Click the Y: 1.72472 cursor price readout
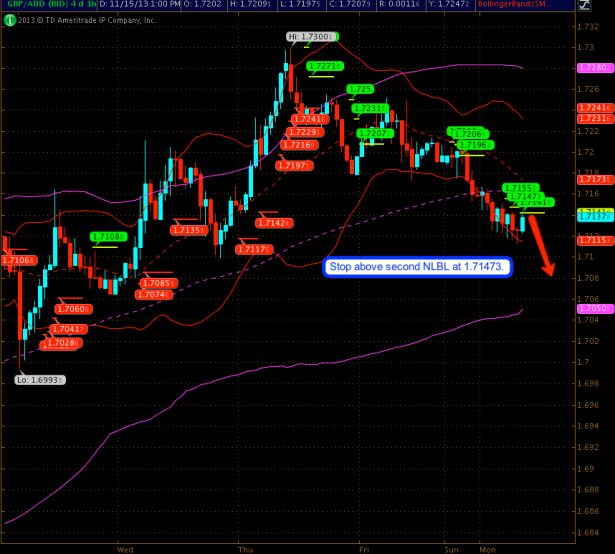615x554 pixels. (x=449, y=4)
